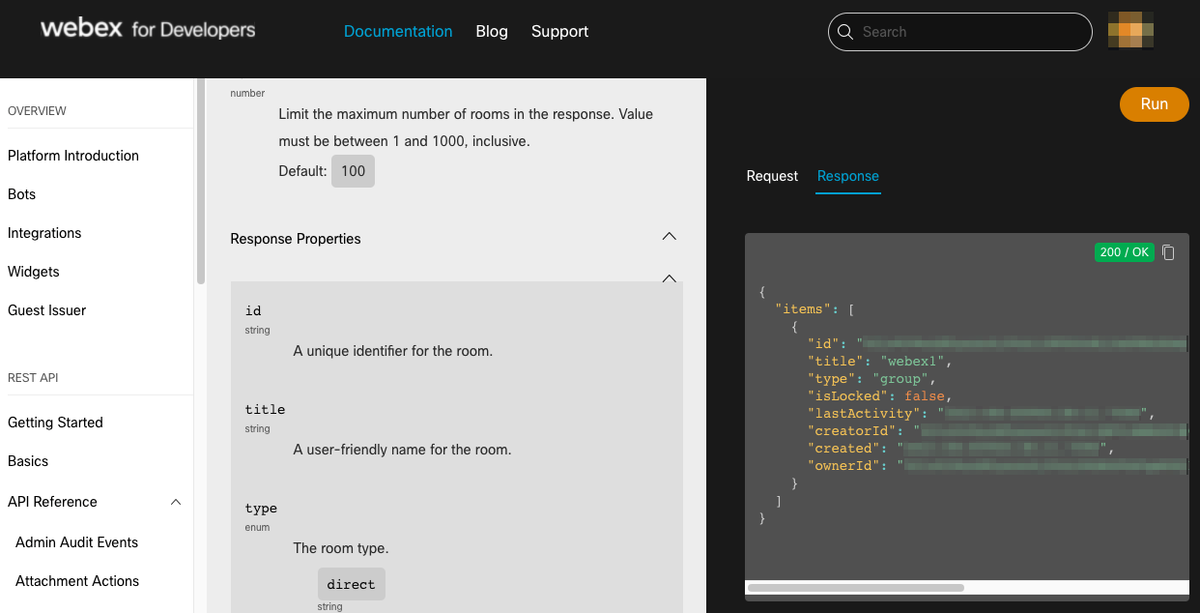Viewport: 1200px width, 613px height.
Task: Click the "group" type value in response
Action: tap(900, 379)
